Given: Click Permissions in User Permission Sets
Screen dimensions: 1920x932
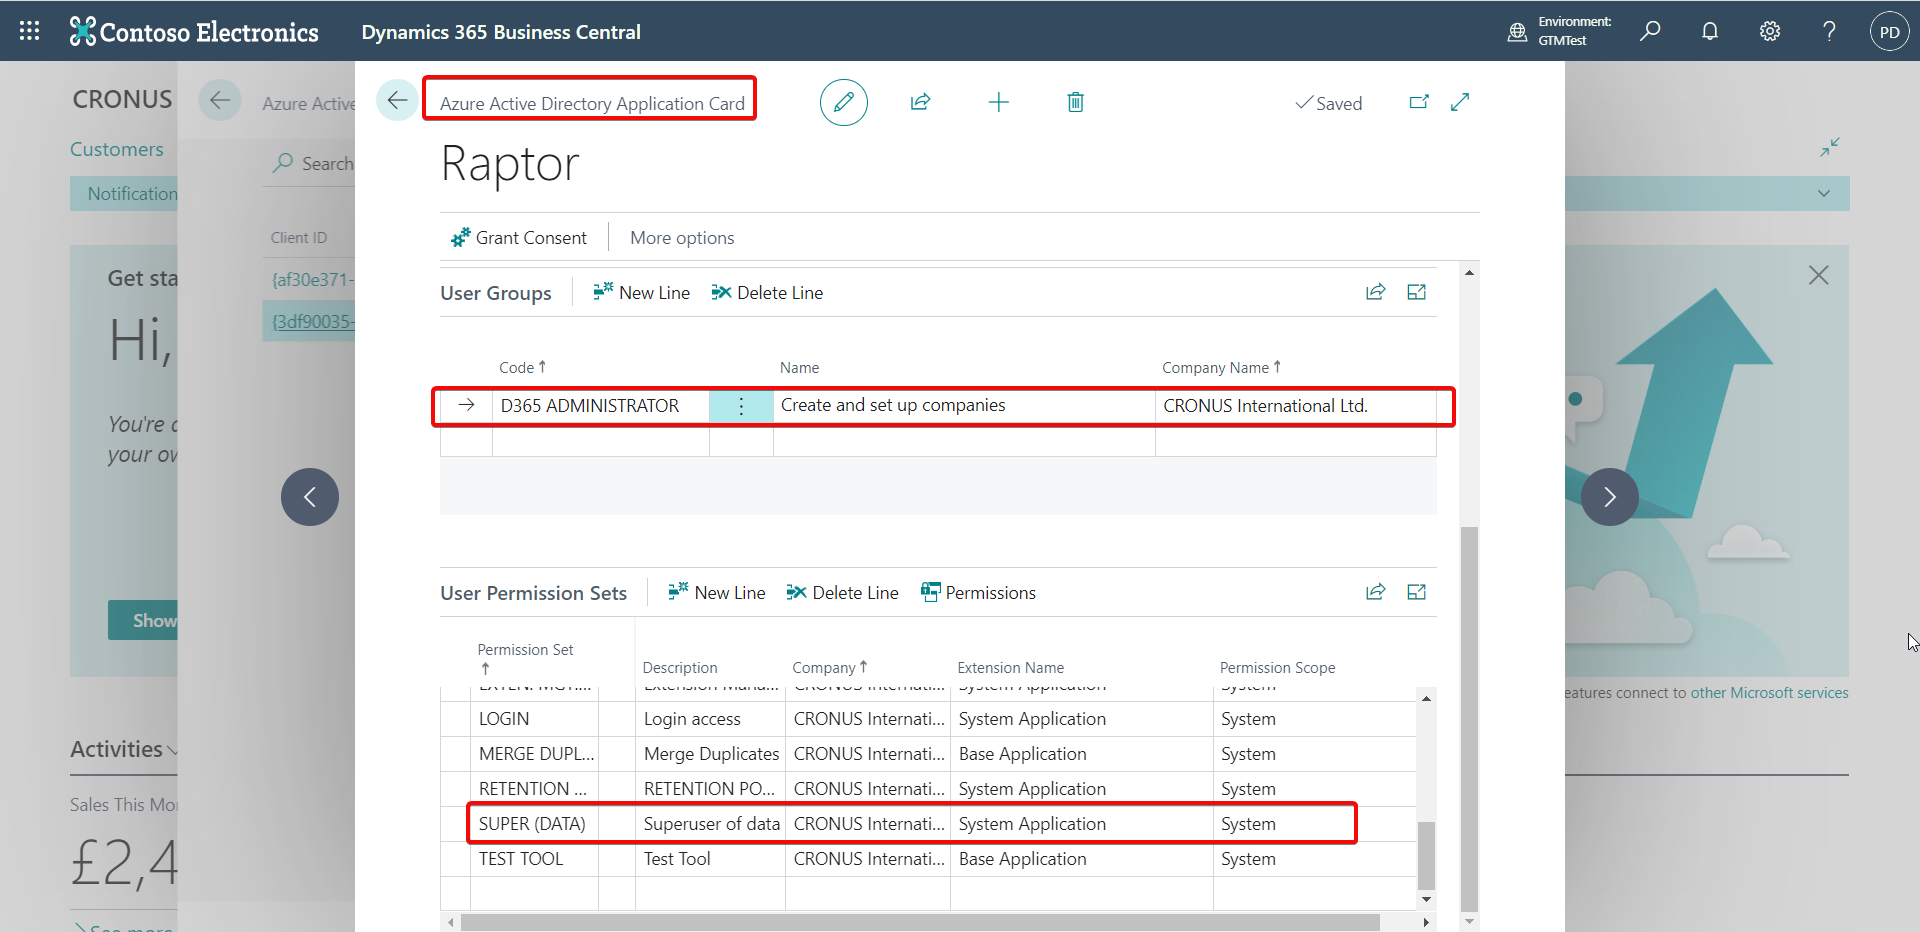Looking at the screenshot, I should (978, 593).
